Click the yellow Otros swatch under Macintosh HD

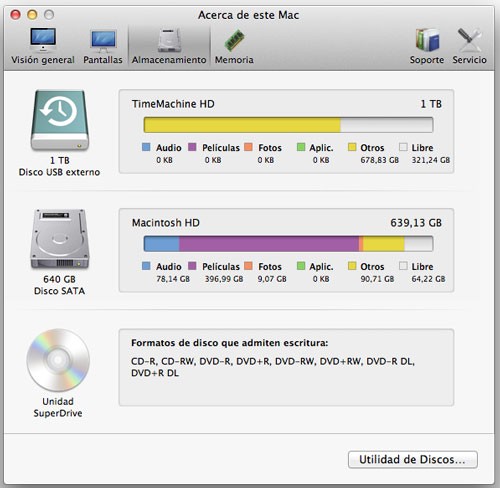coord(352,266)
